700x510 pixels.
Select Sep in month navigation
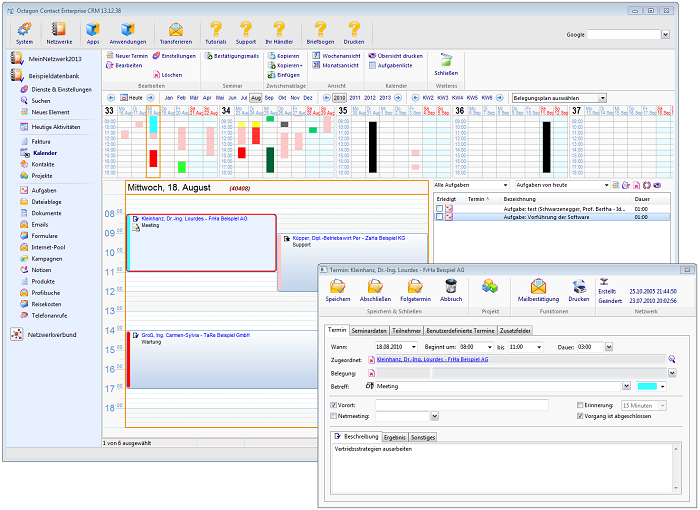(269, 97)
